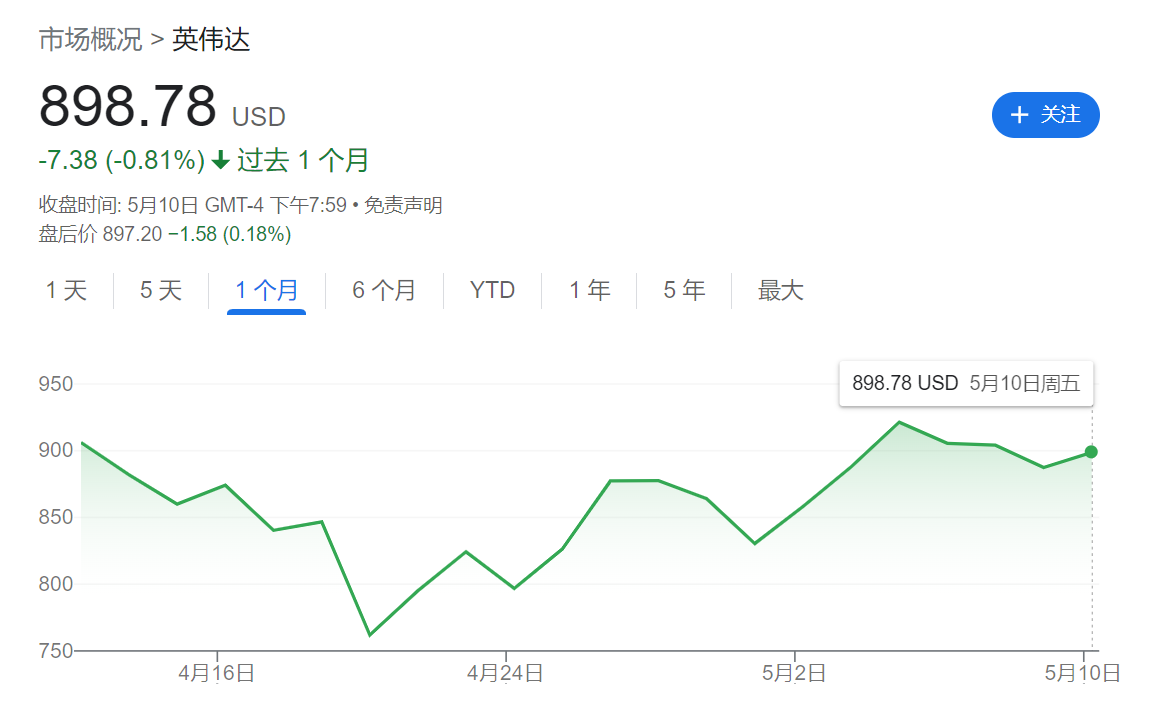Click the 5月2日 date marker
The width and height of the screenshot is (1173, 713).
794,673
